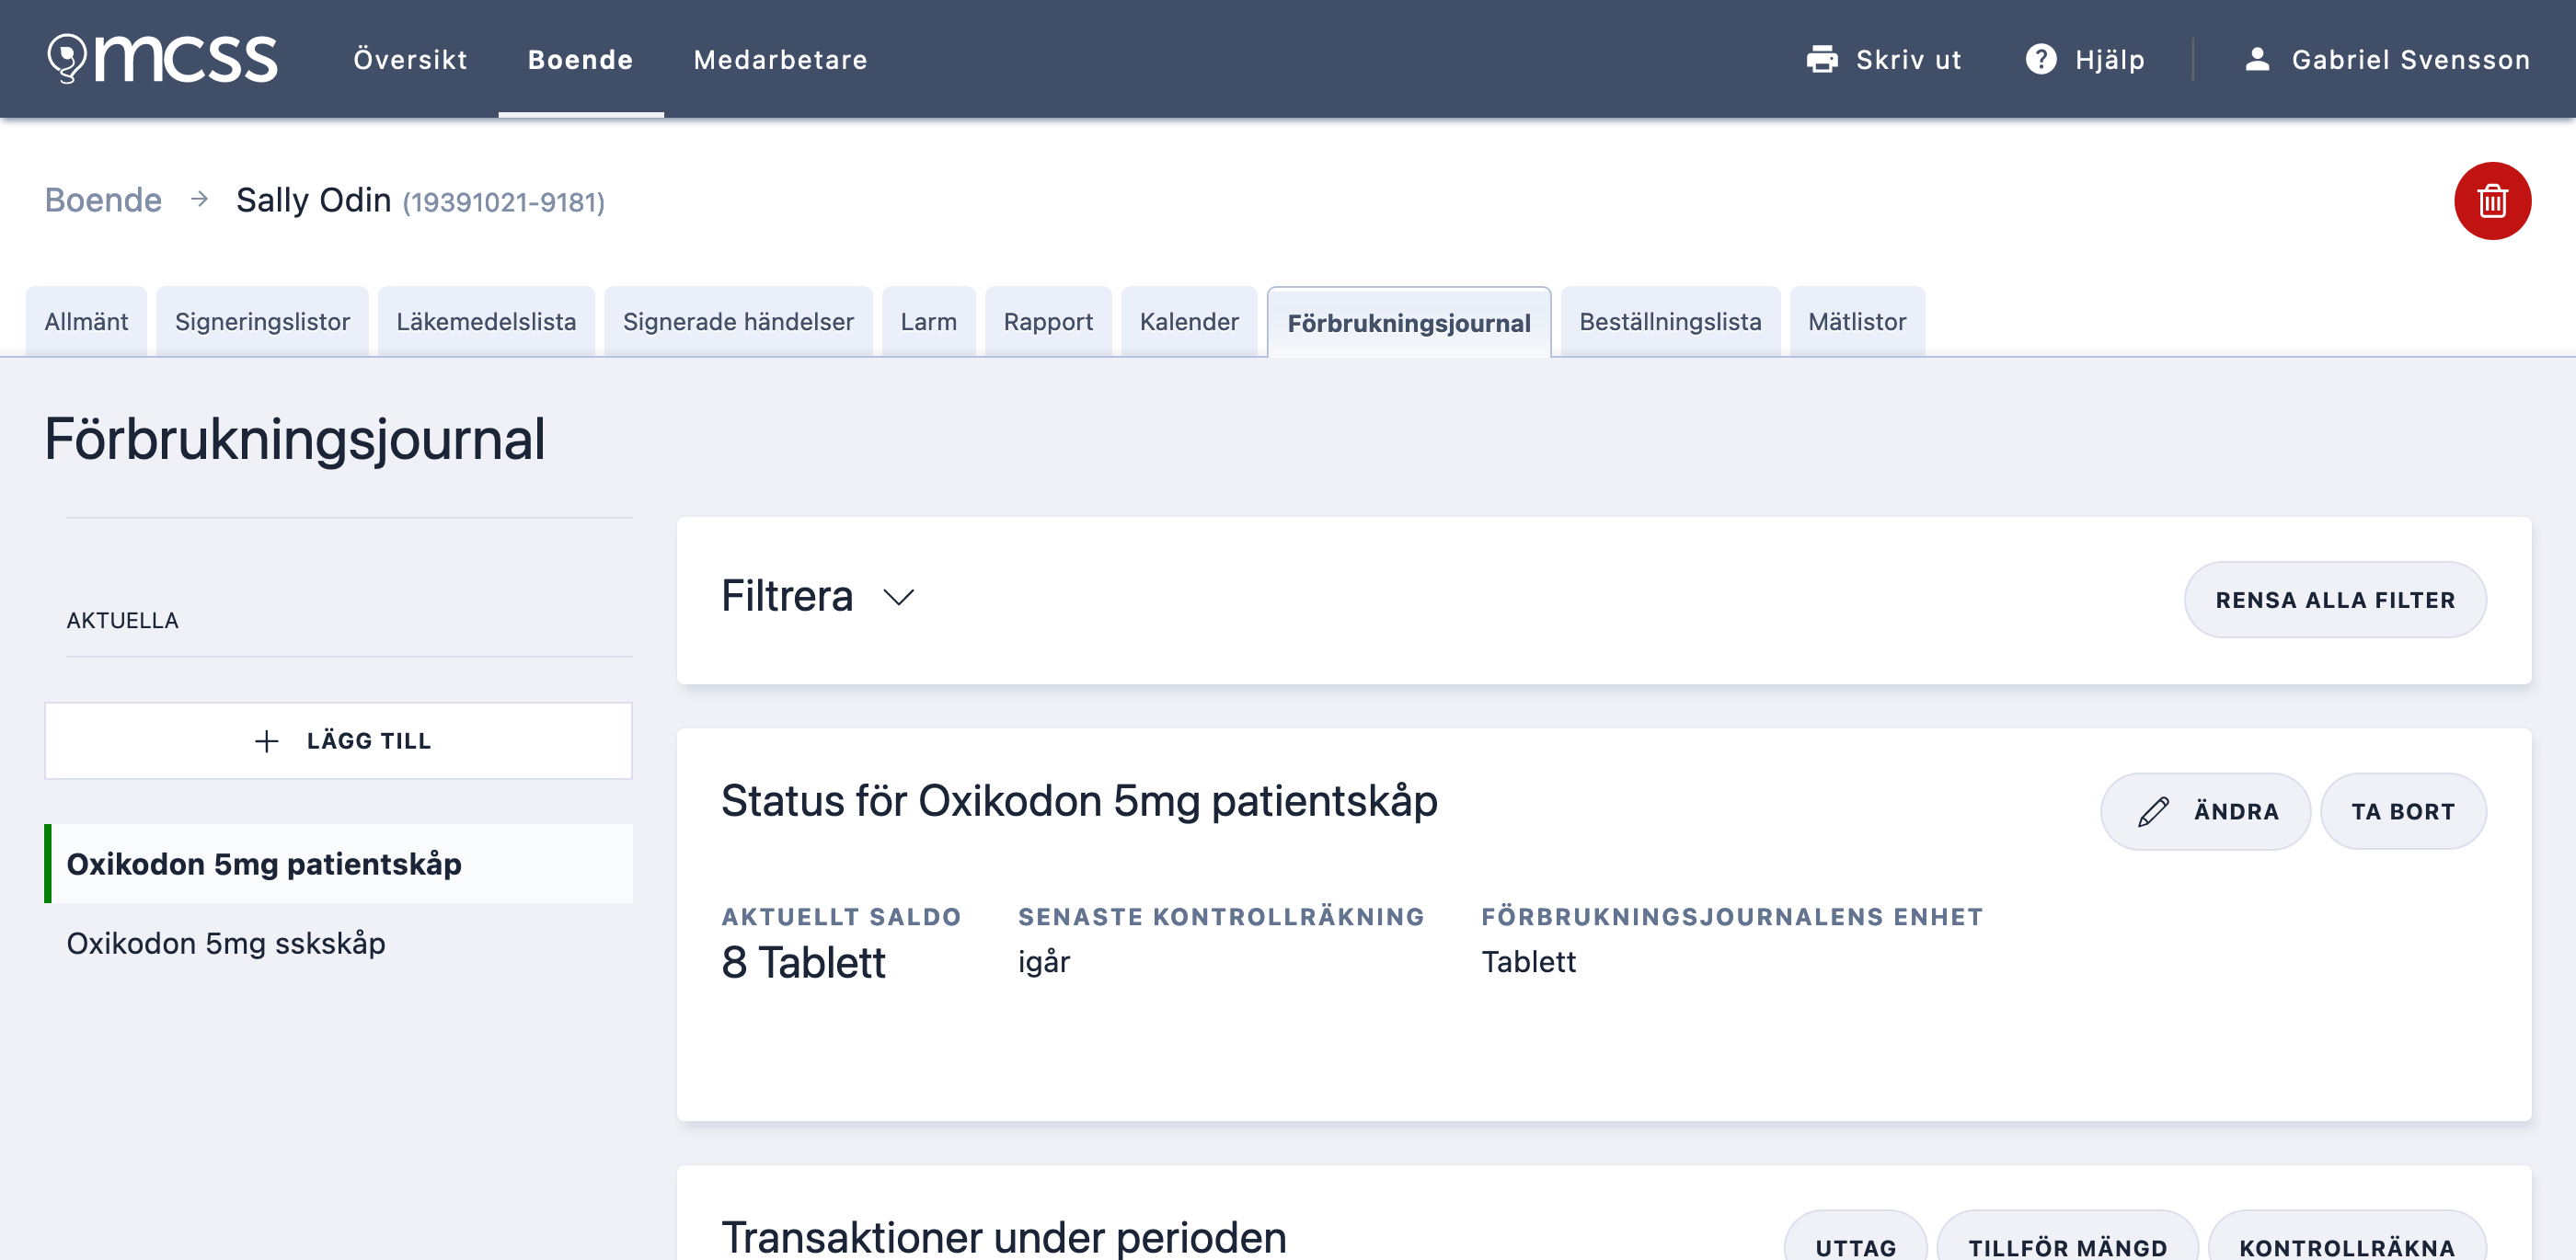Click the question mark help icon
The width and height of the screenshot is (2576, 1260).
tap(2041, 59)
